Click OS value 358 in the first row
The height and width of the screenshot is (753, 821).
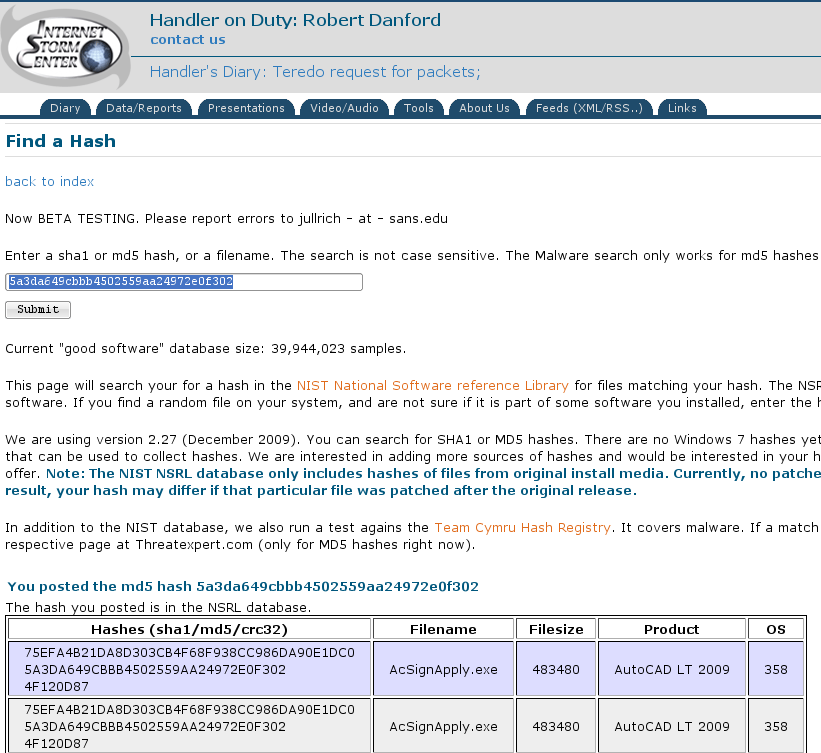[775, 669]
